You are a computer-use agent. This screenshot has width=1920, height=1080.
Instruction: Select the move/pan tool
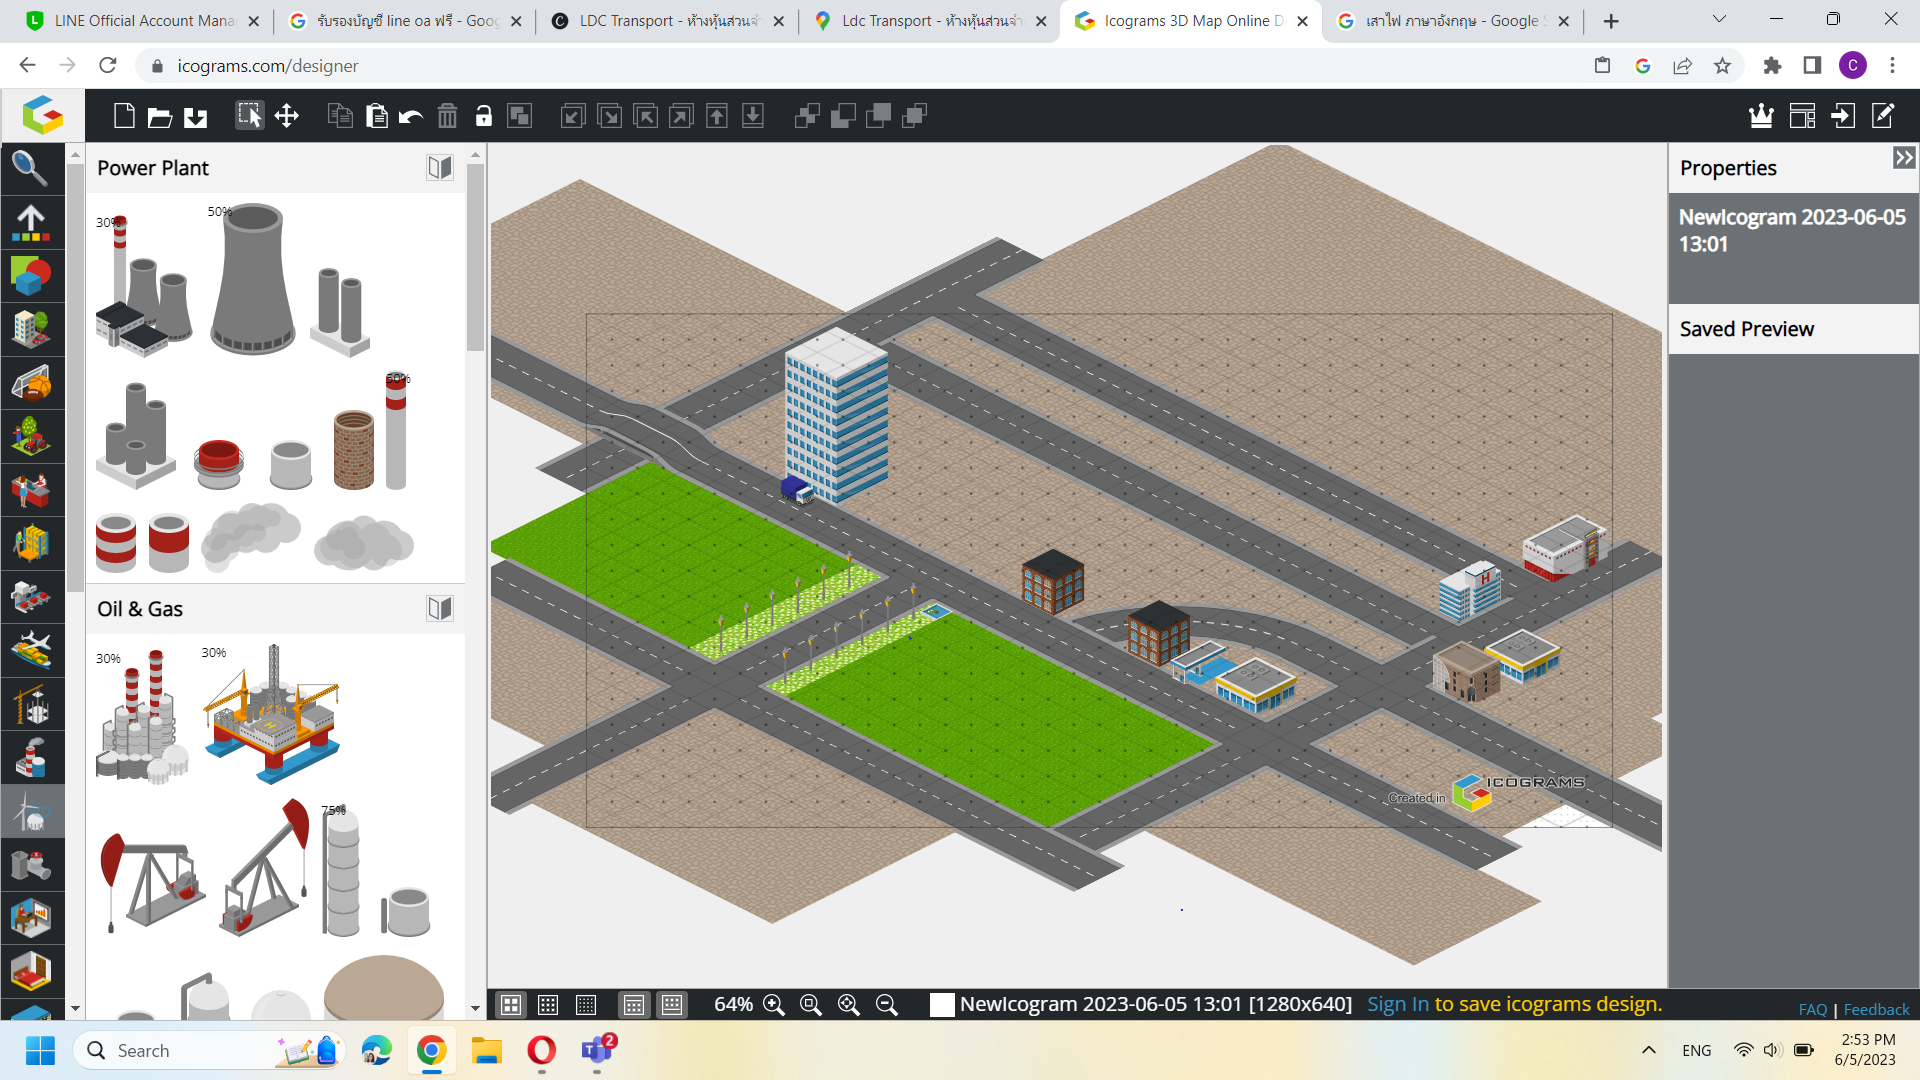[x=287, y=117]
